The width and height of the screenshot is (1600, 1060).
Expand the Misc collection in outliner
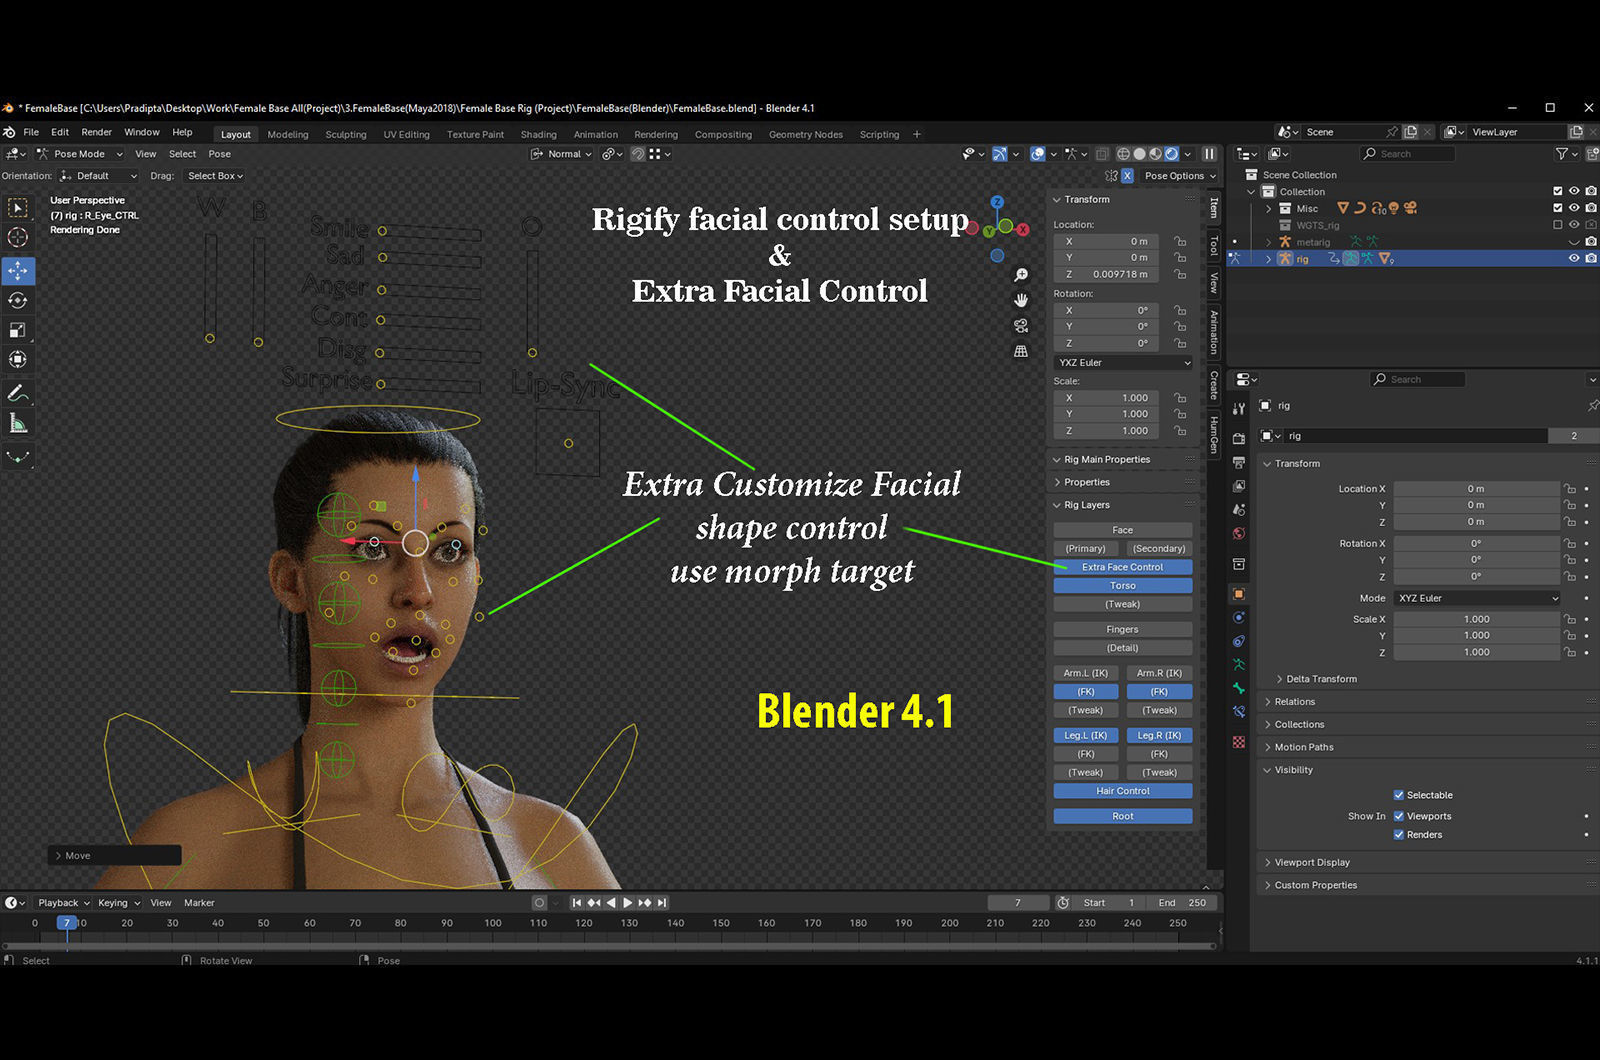click(x=1269, y=208)
